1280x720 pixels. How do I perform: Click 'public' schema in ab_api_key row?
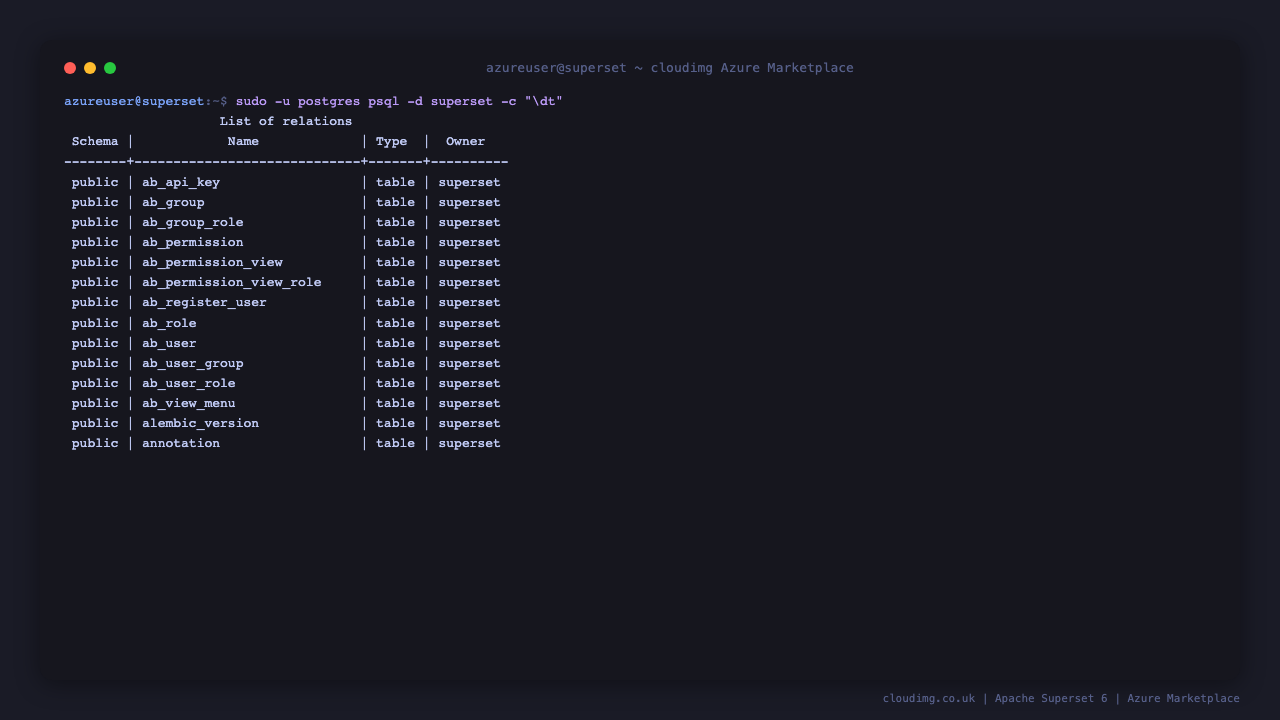[x=95, y=182]
